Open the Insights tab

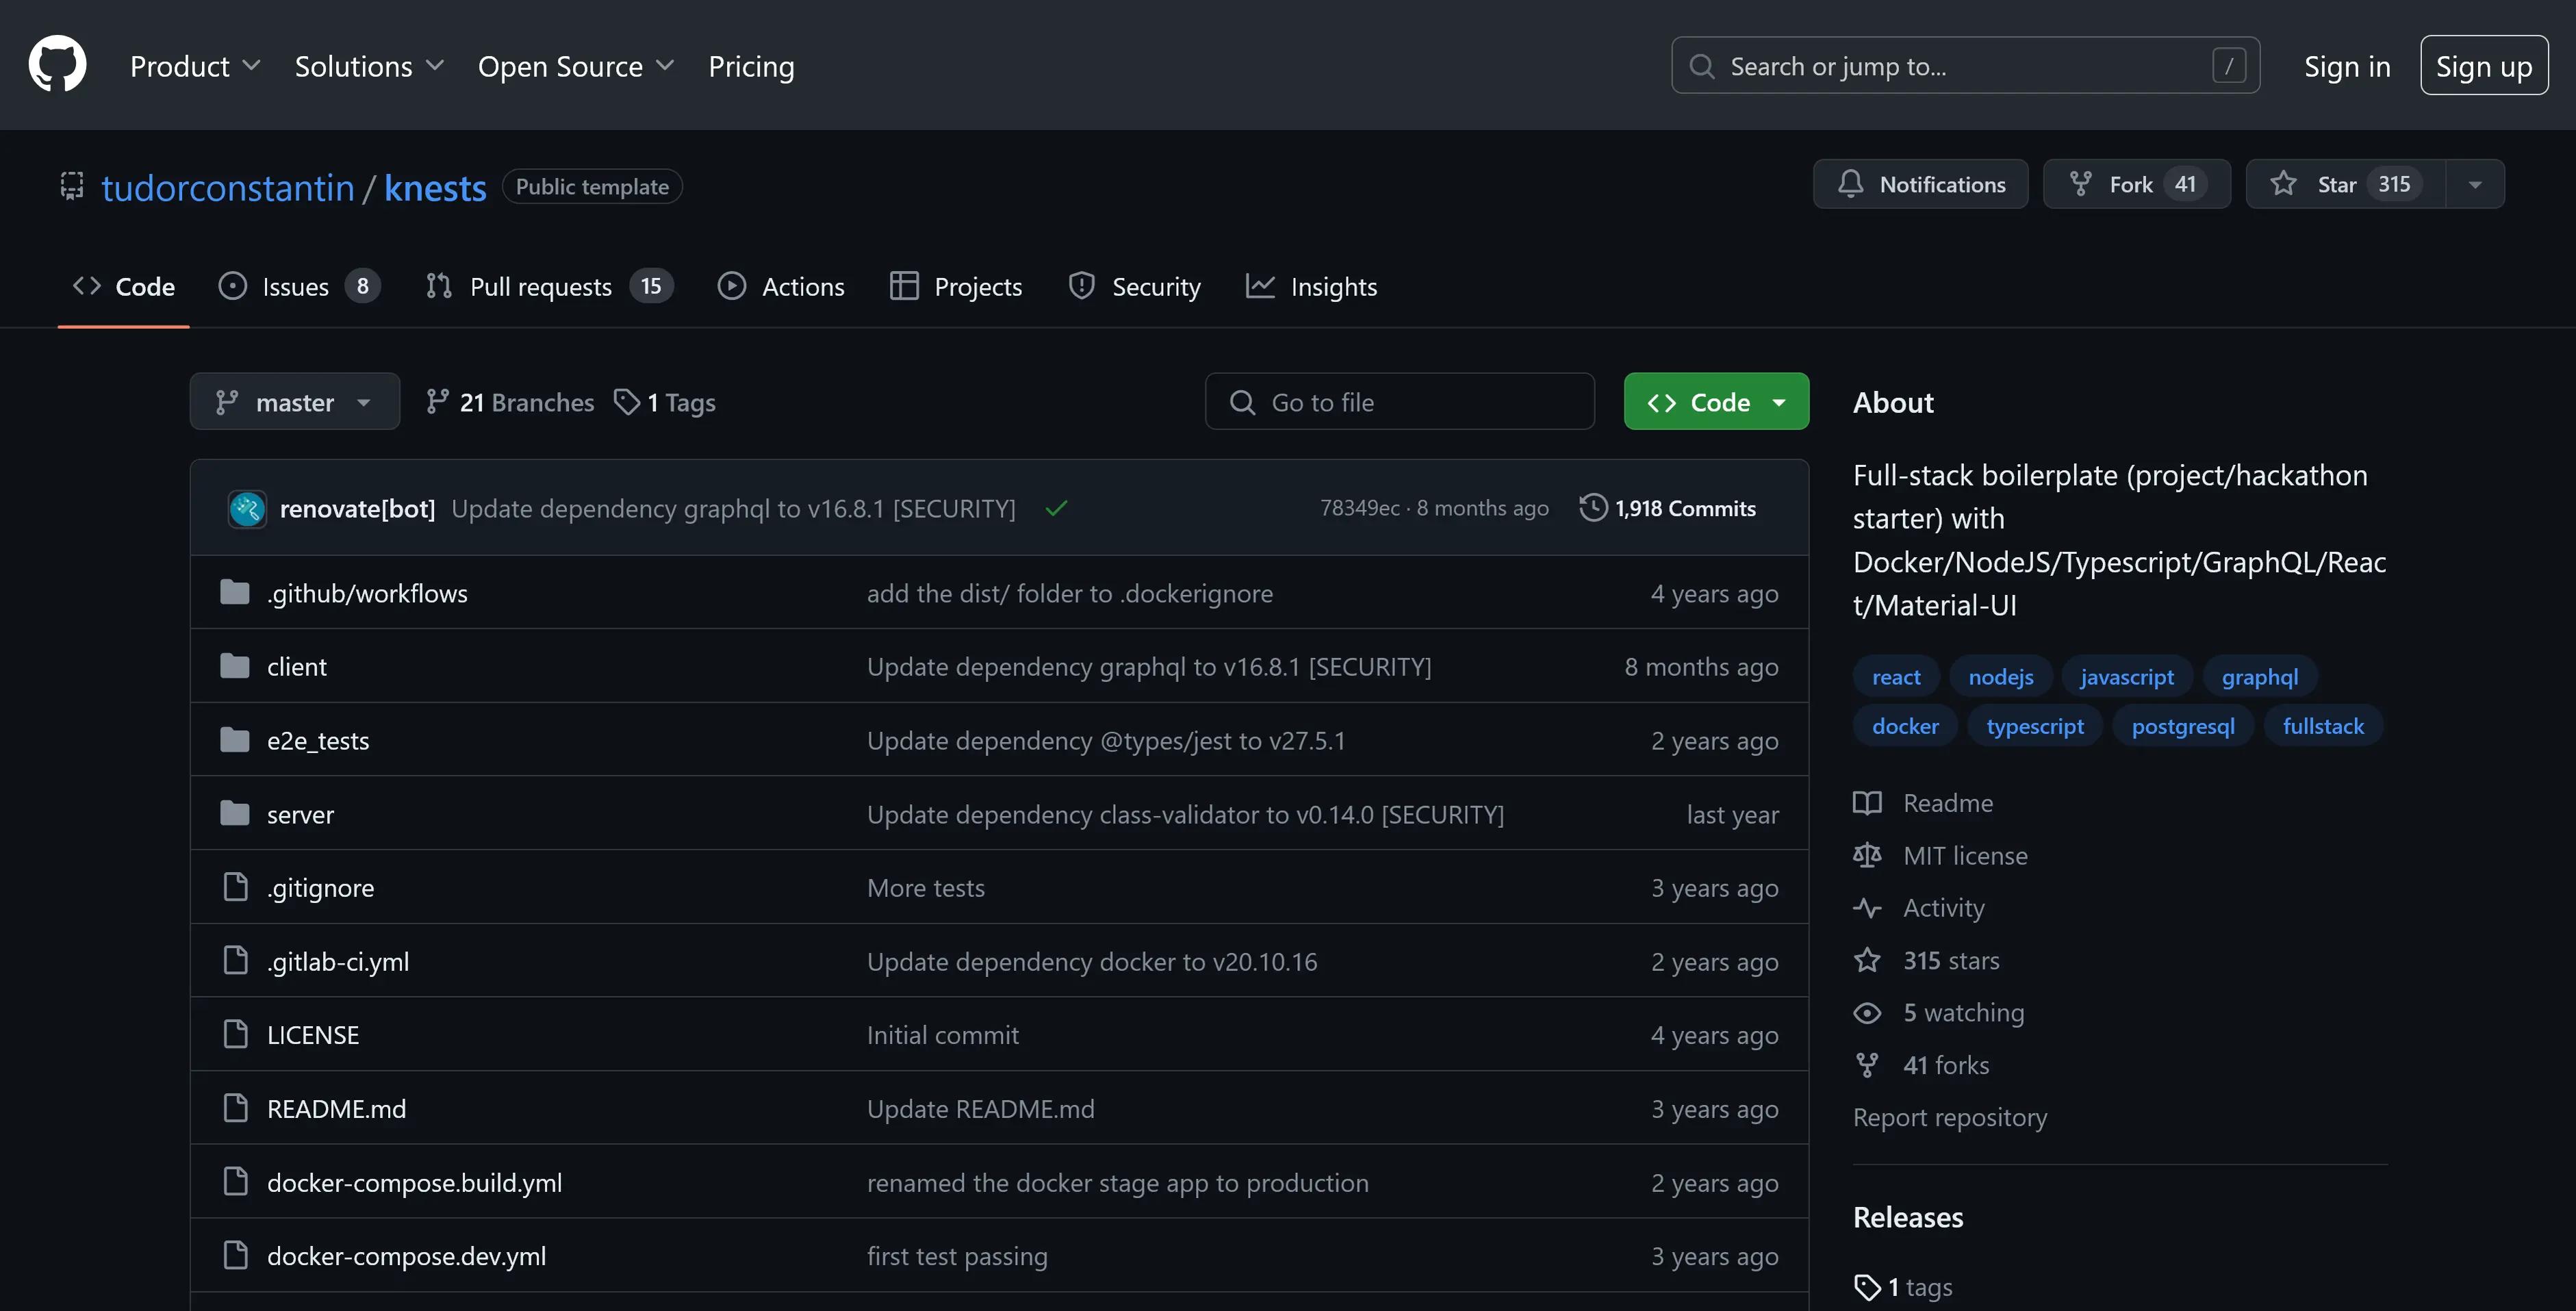pos(1311,287)
